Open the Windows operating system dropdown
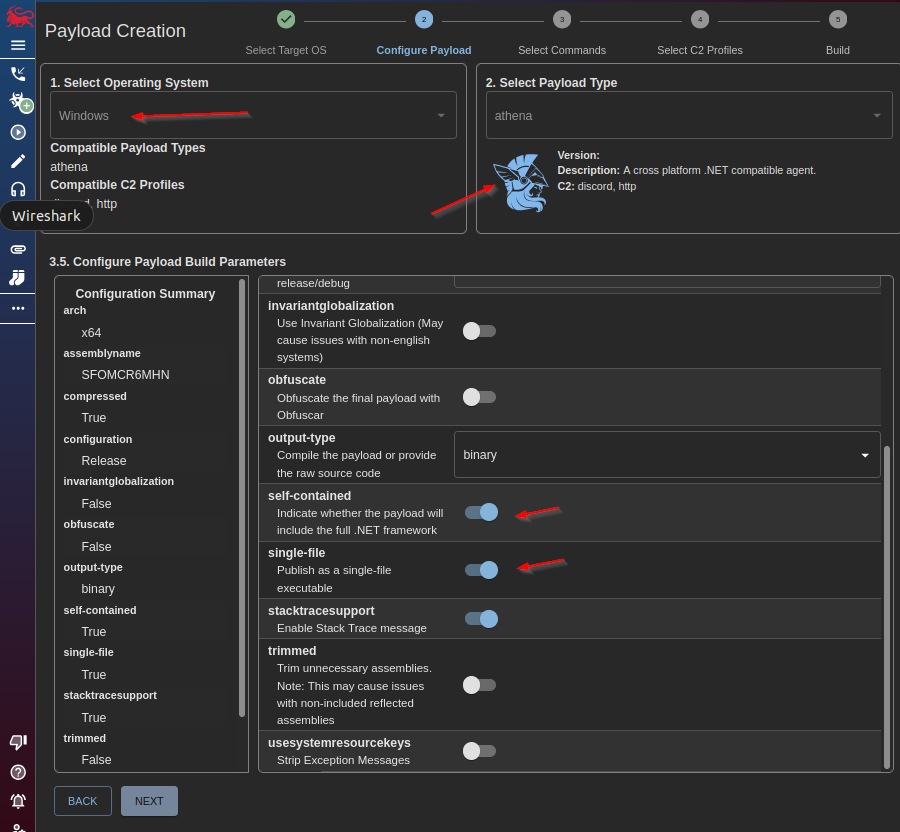This screenshot has height=832, width=900. (x=253, y=115)
